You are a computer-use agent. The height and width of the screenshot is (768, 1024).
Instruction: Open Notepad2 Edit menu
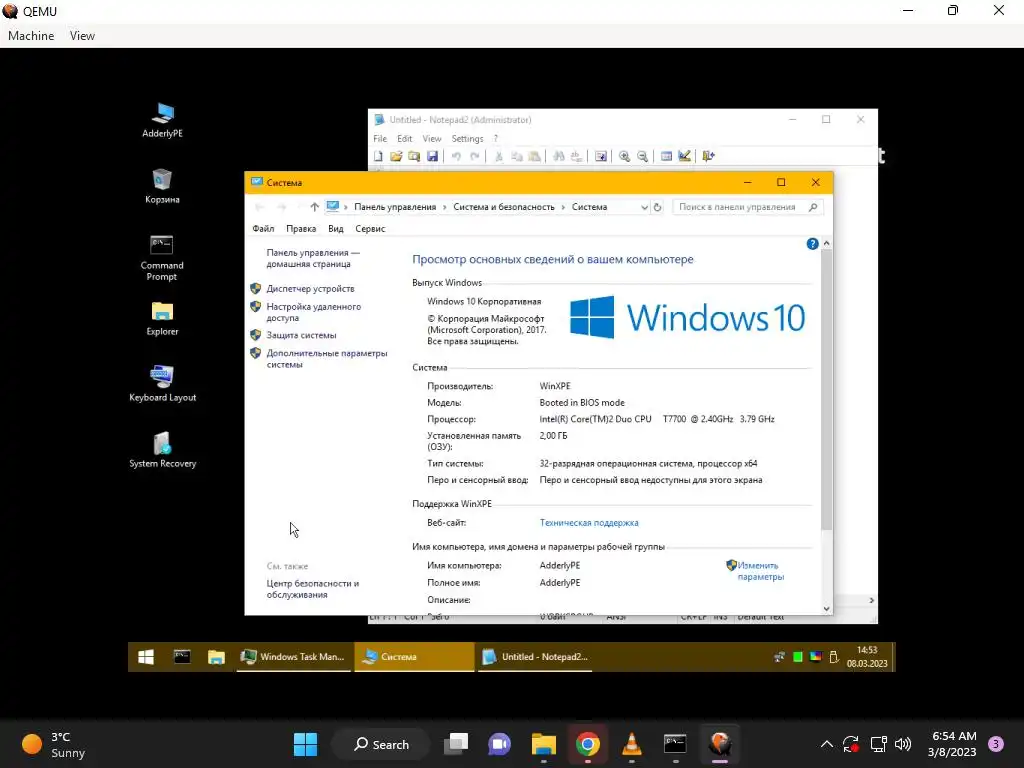(x=405, y=138)
